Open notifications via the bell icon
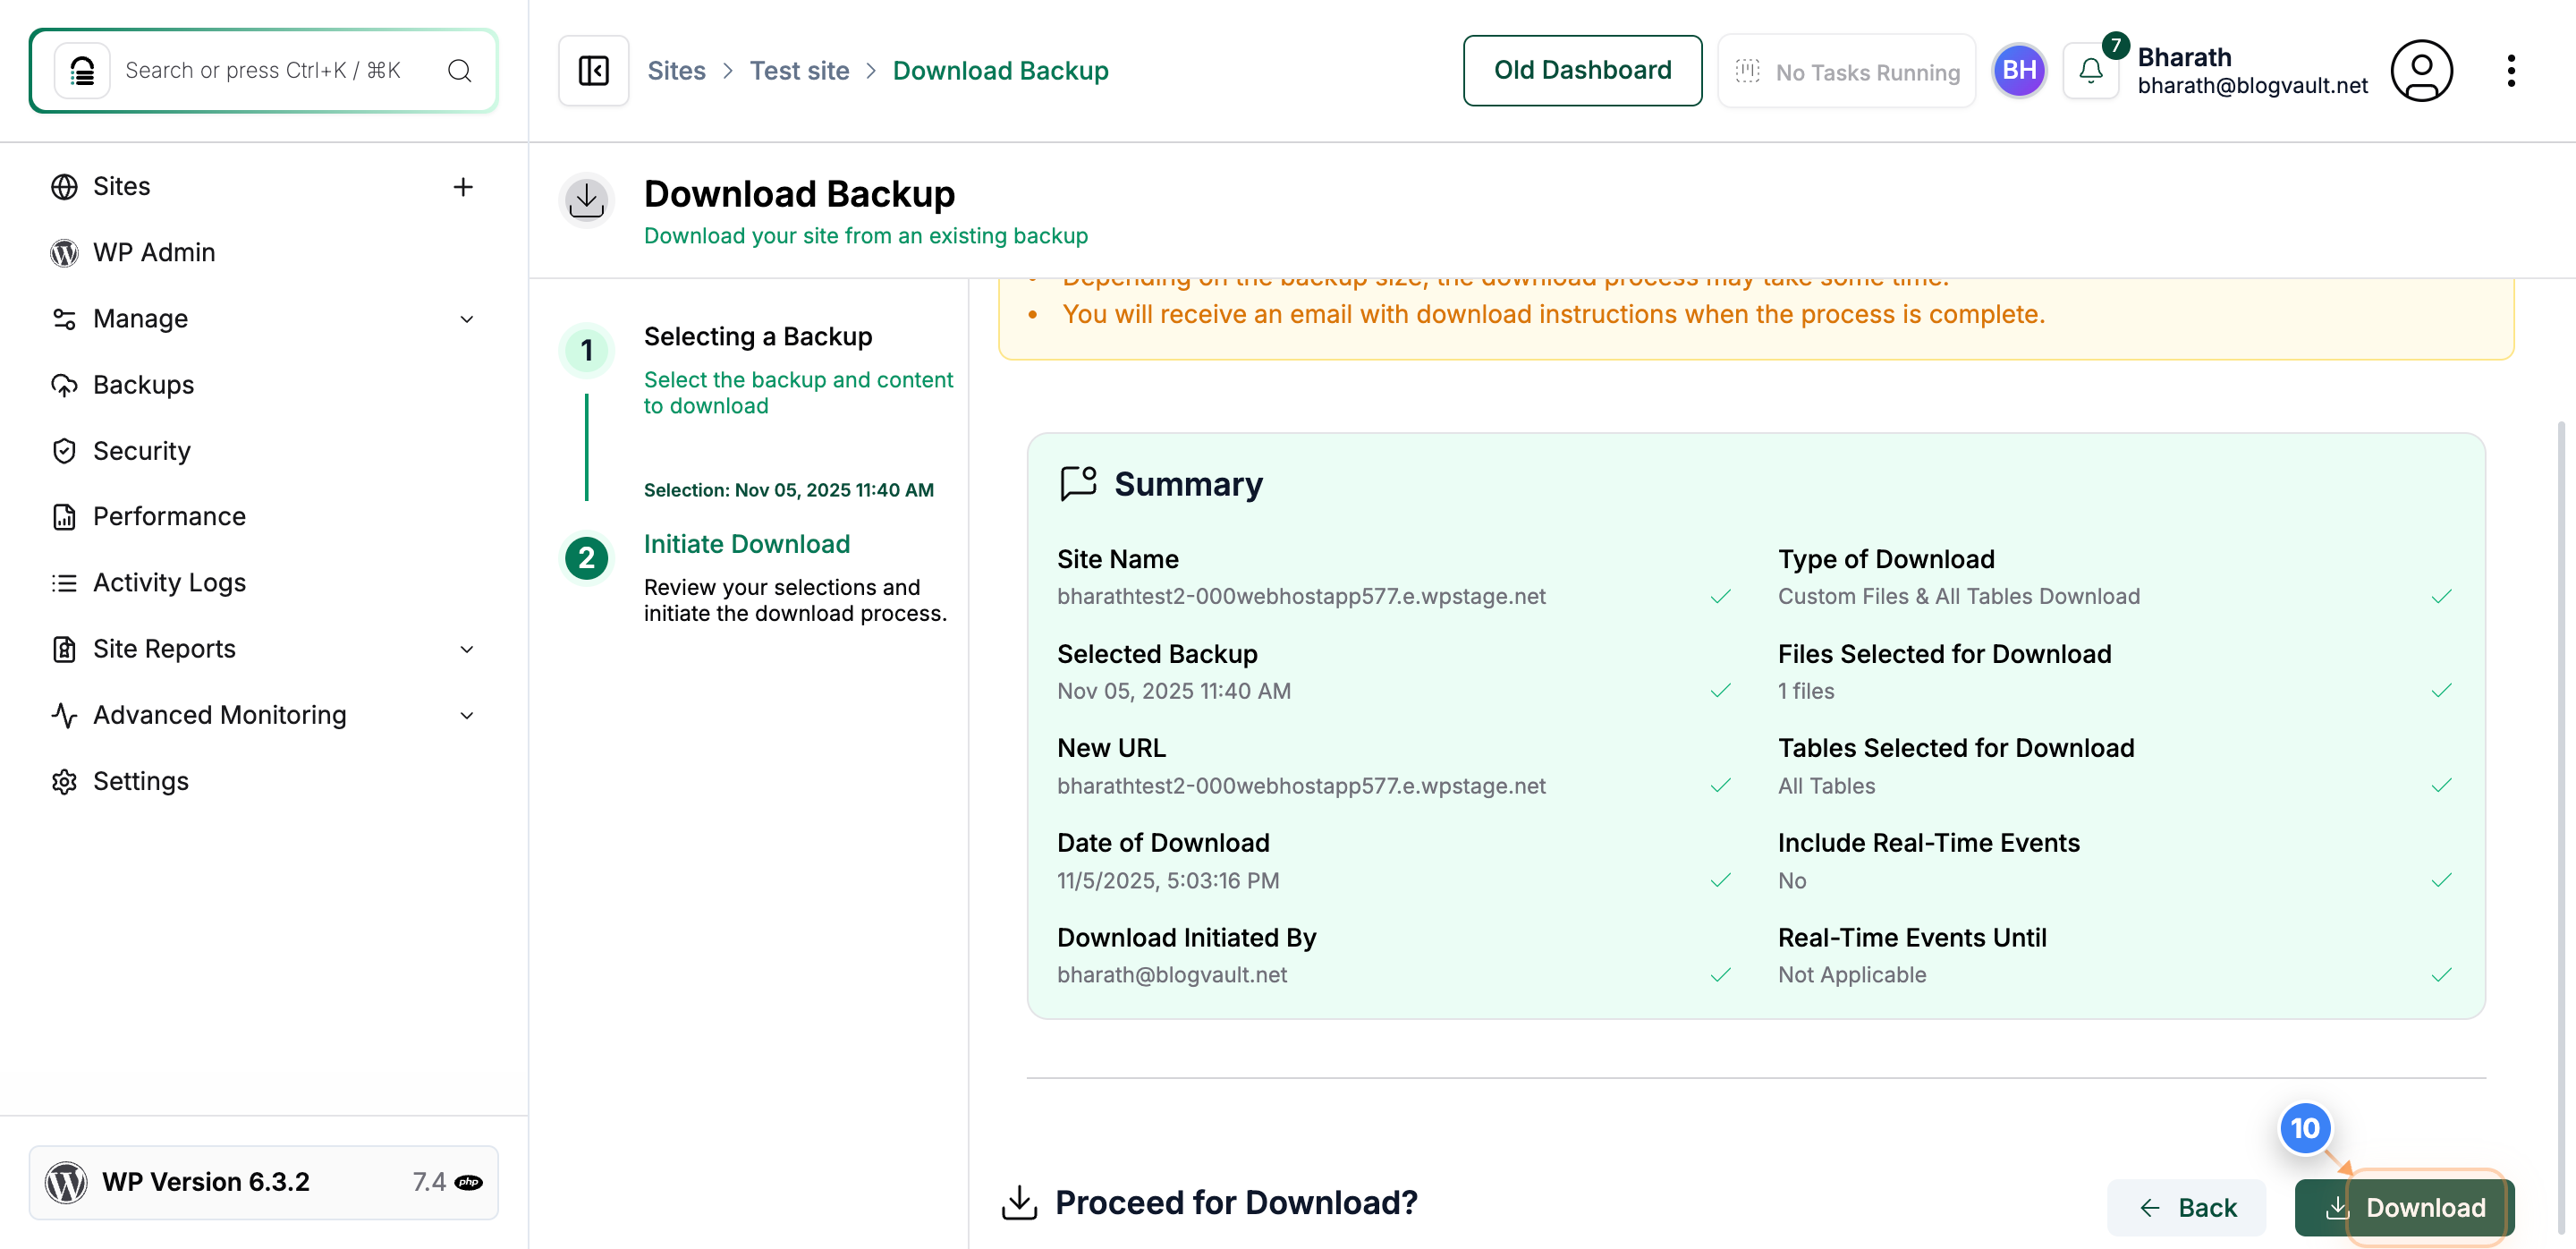The height and width of the screenshot is (1249, 2576). [2090, 70]
